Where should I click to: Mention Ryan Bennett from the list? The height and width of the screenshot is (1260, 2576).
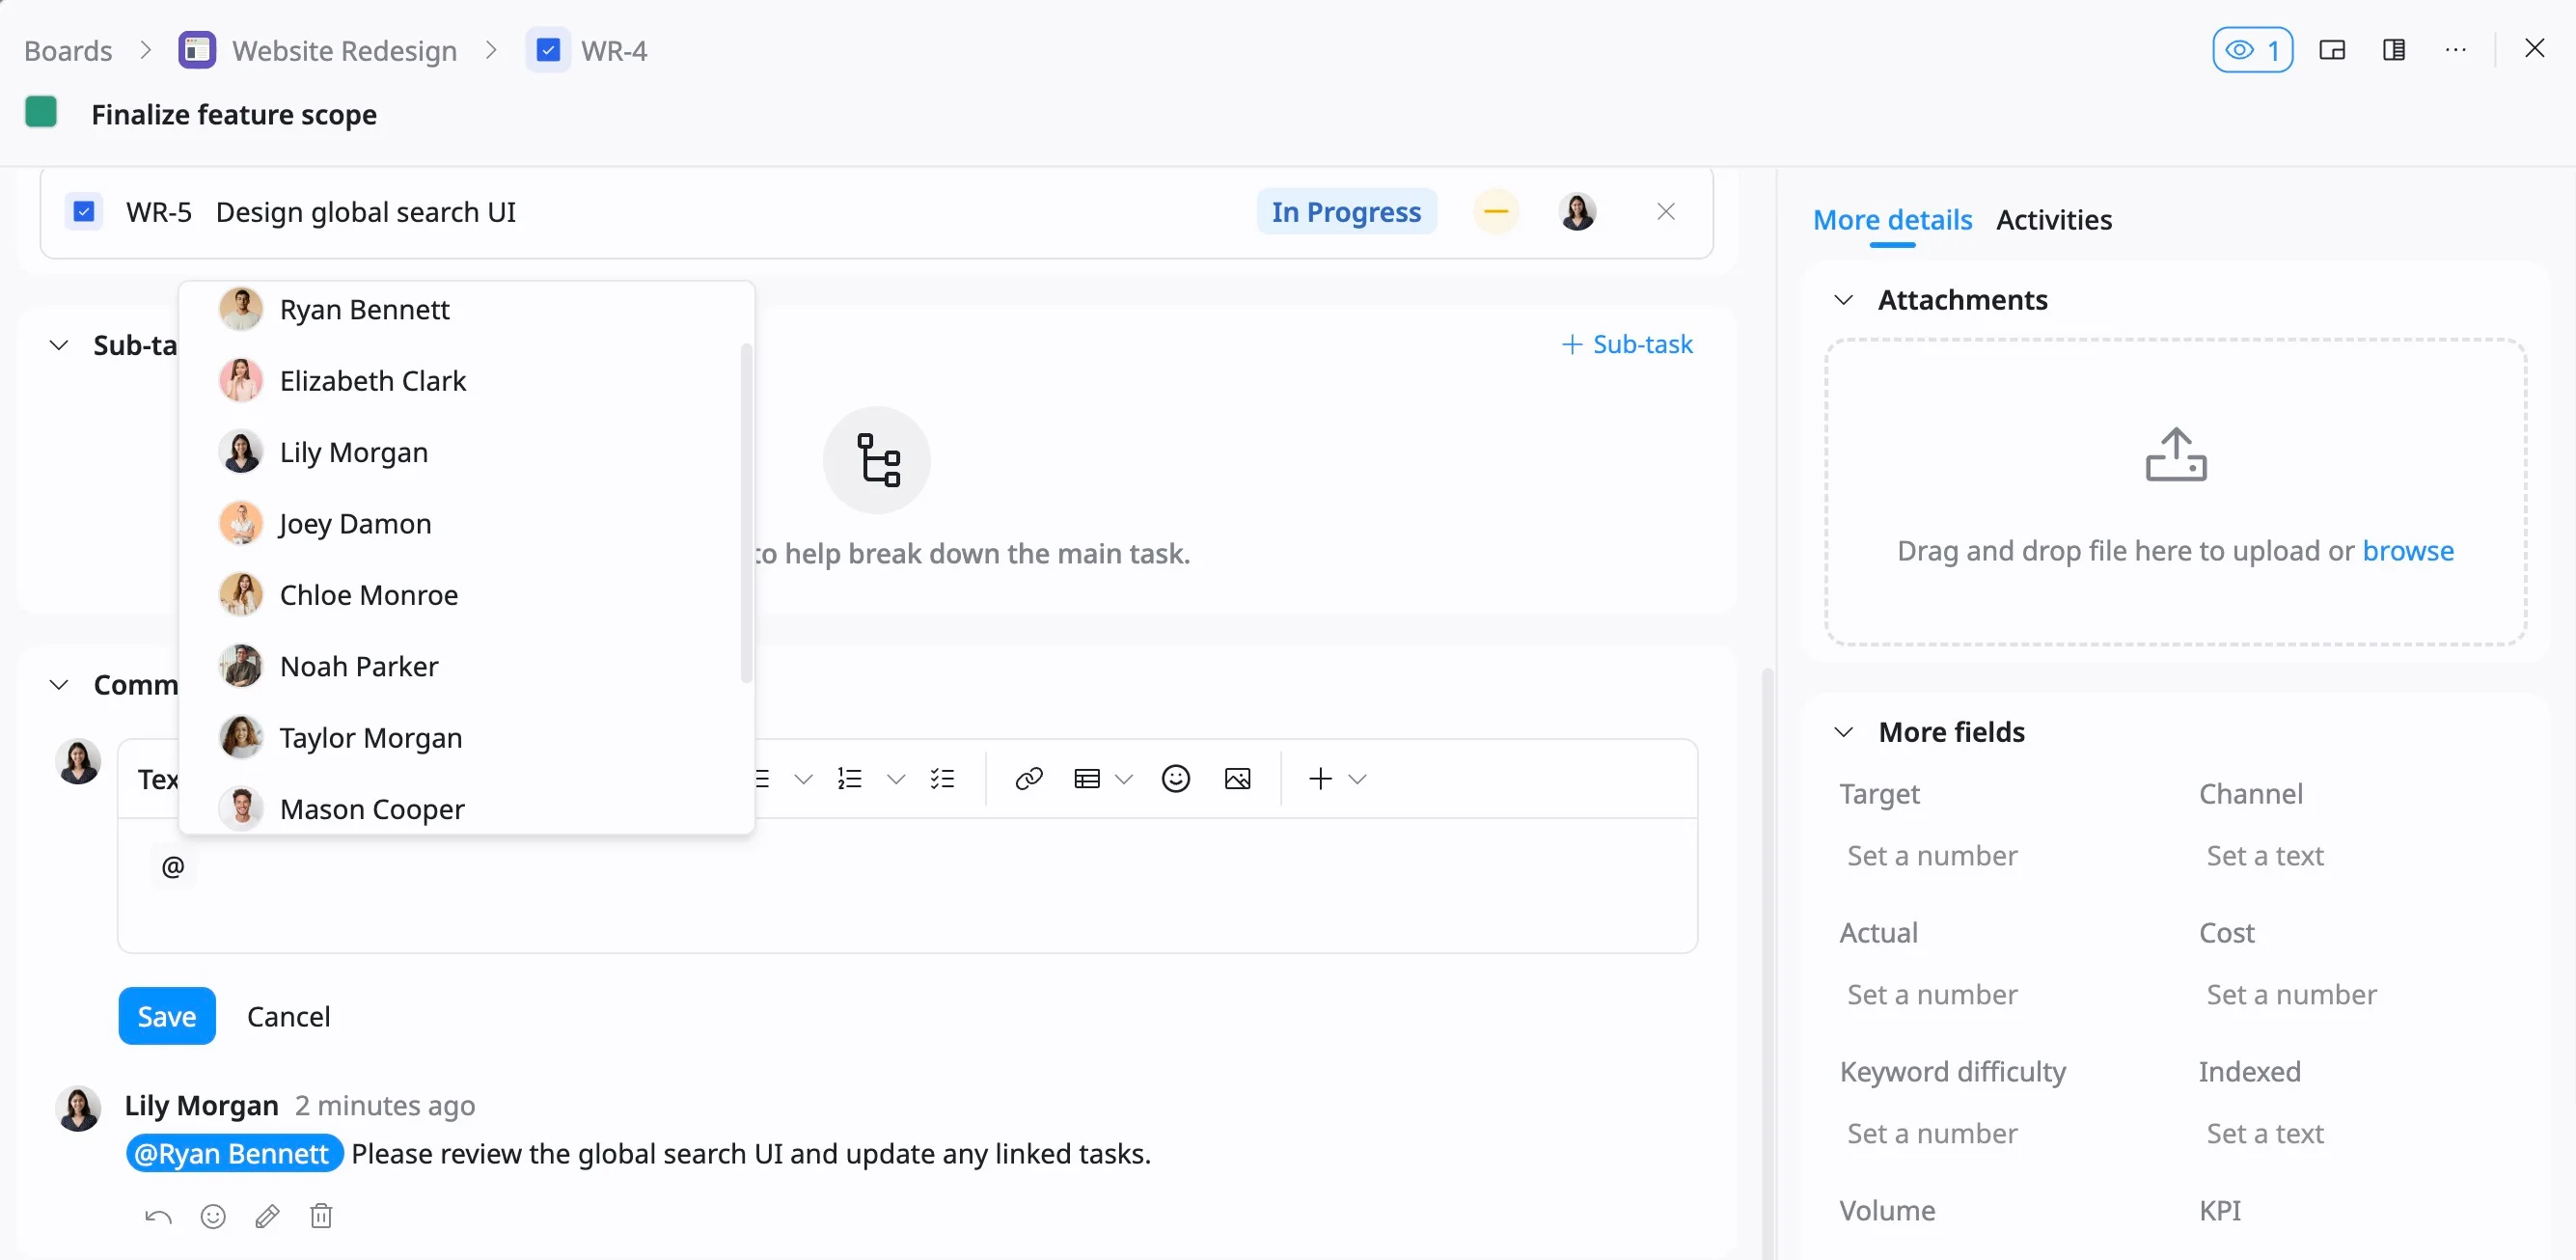[466, 310]
